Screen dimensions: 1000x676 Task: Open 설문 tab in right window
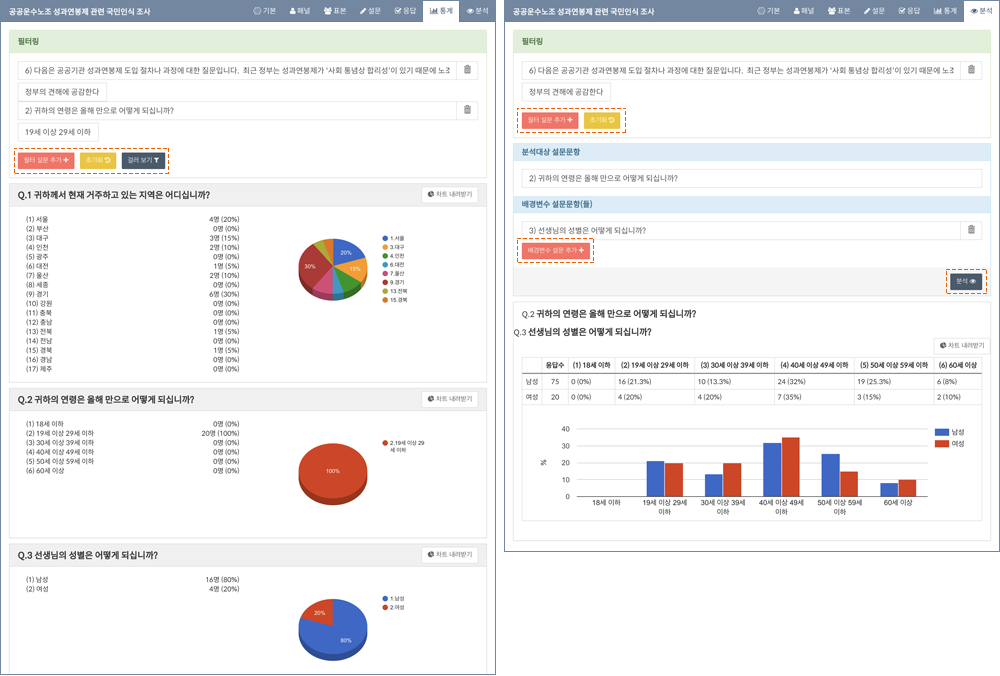coord(874,11)
